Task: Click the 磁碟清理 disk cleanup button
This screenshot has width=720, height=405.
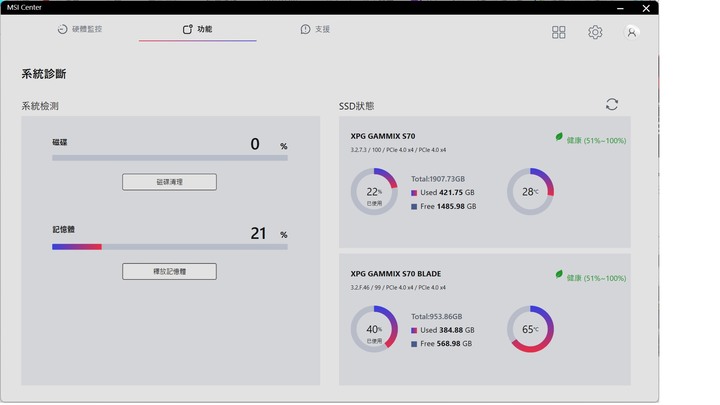Action: point(169,182)
